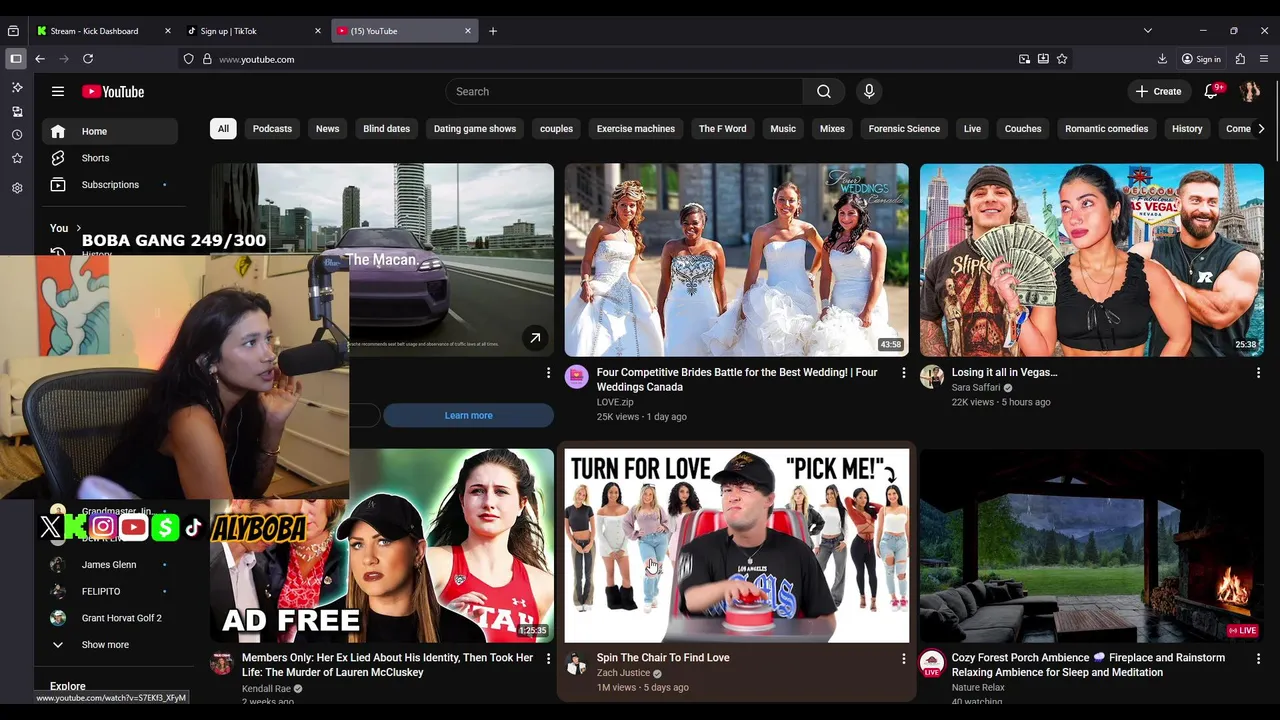Toggle the YouTube guide hamburger menu
Viewport: 1280px width, 720px height.
pyautogui.click(x=58, y=91)
